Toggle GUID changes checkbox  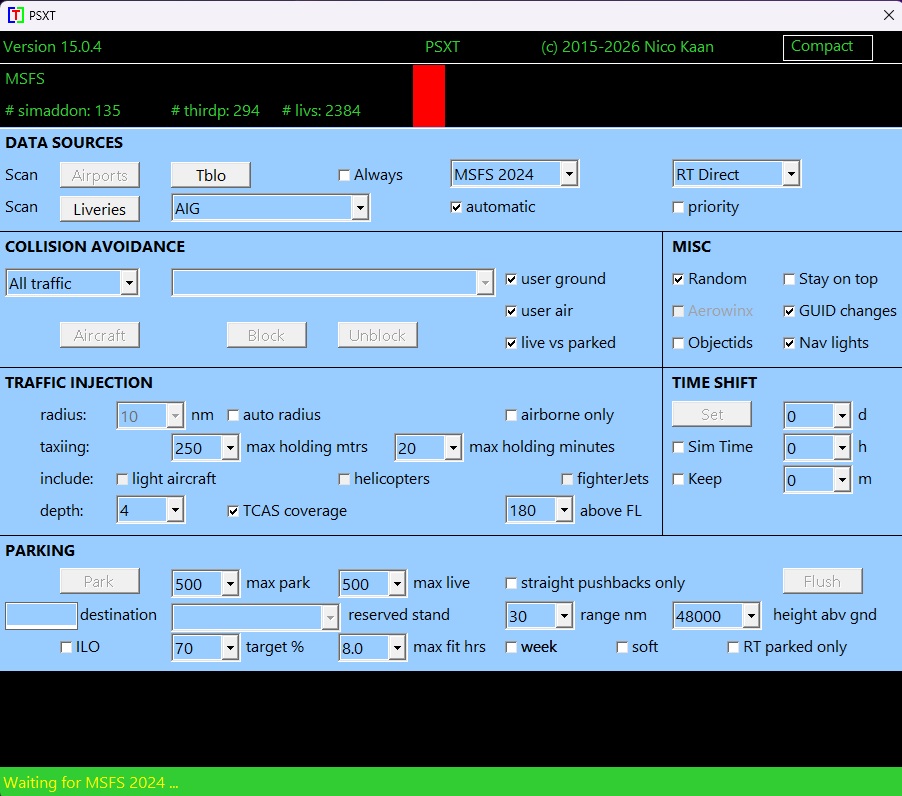pos(789,312)
